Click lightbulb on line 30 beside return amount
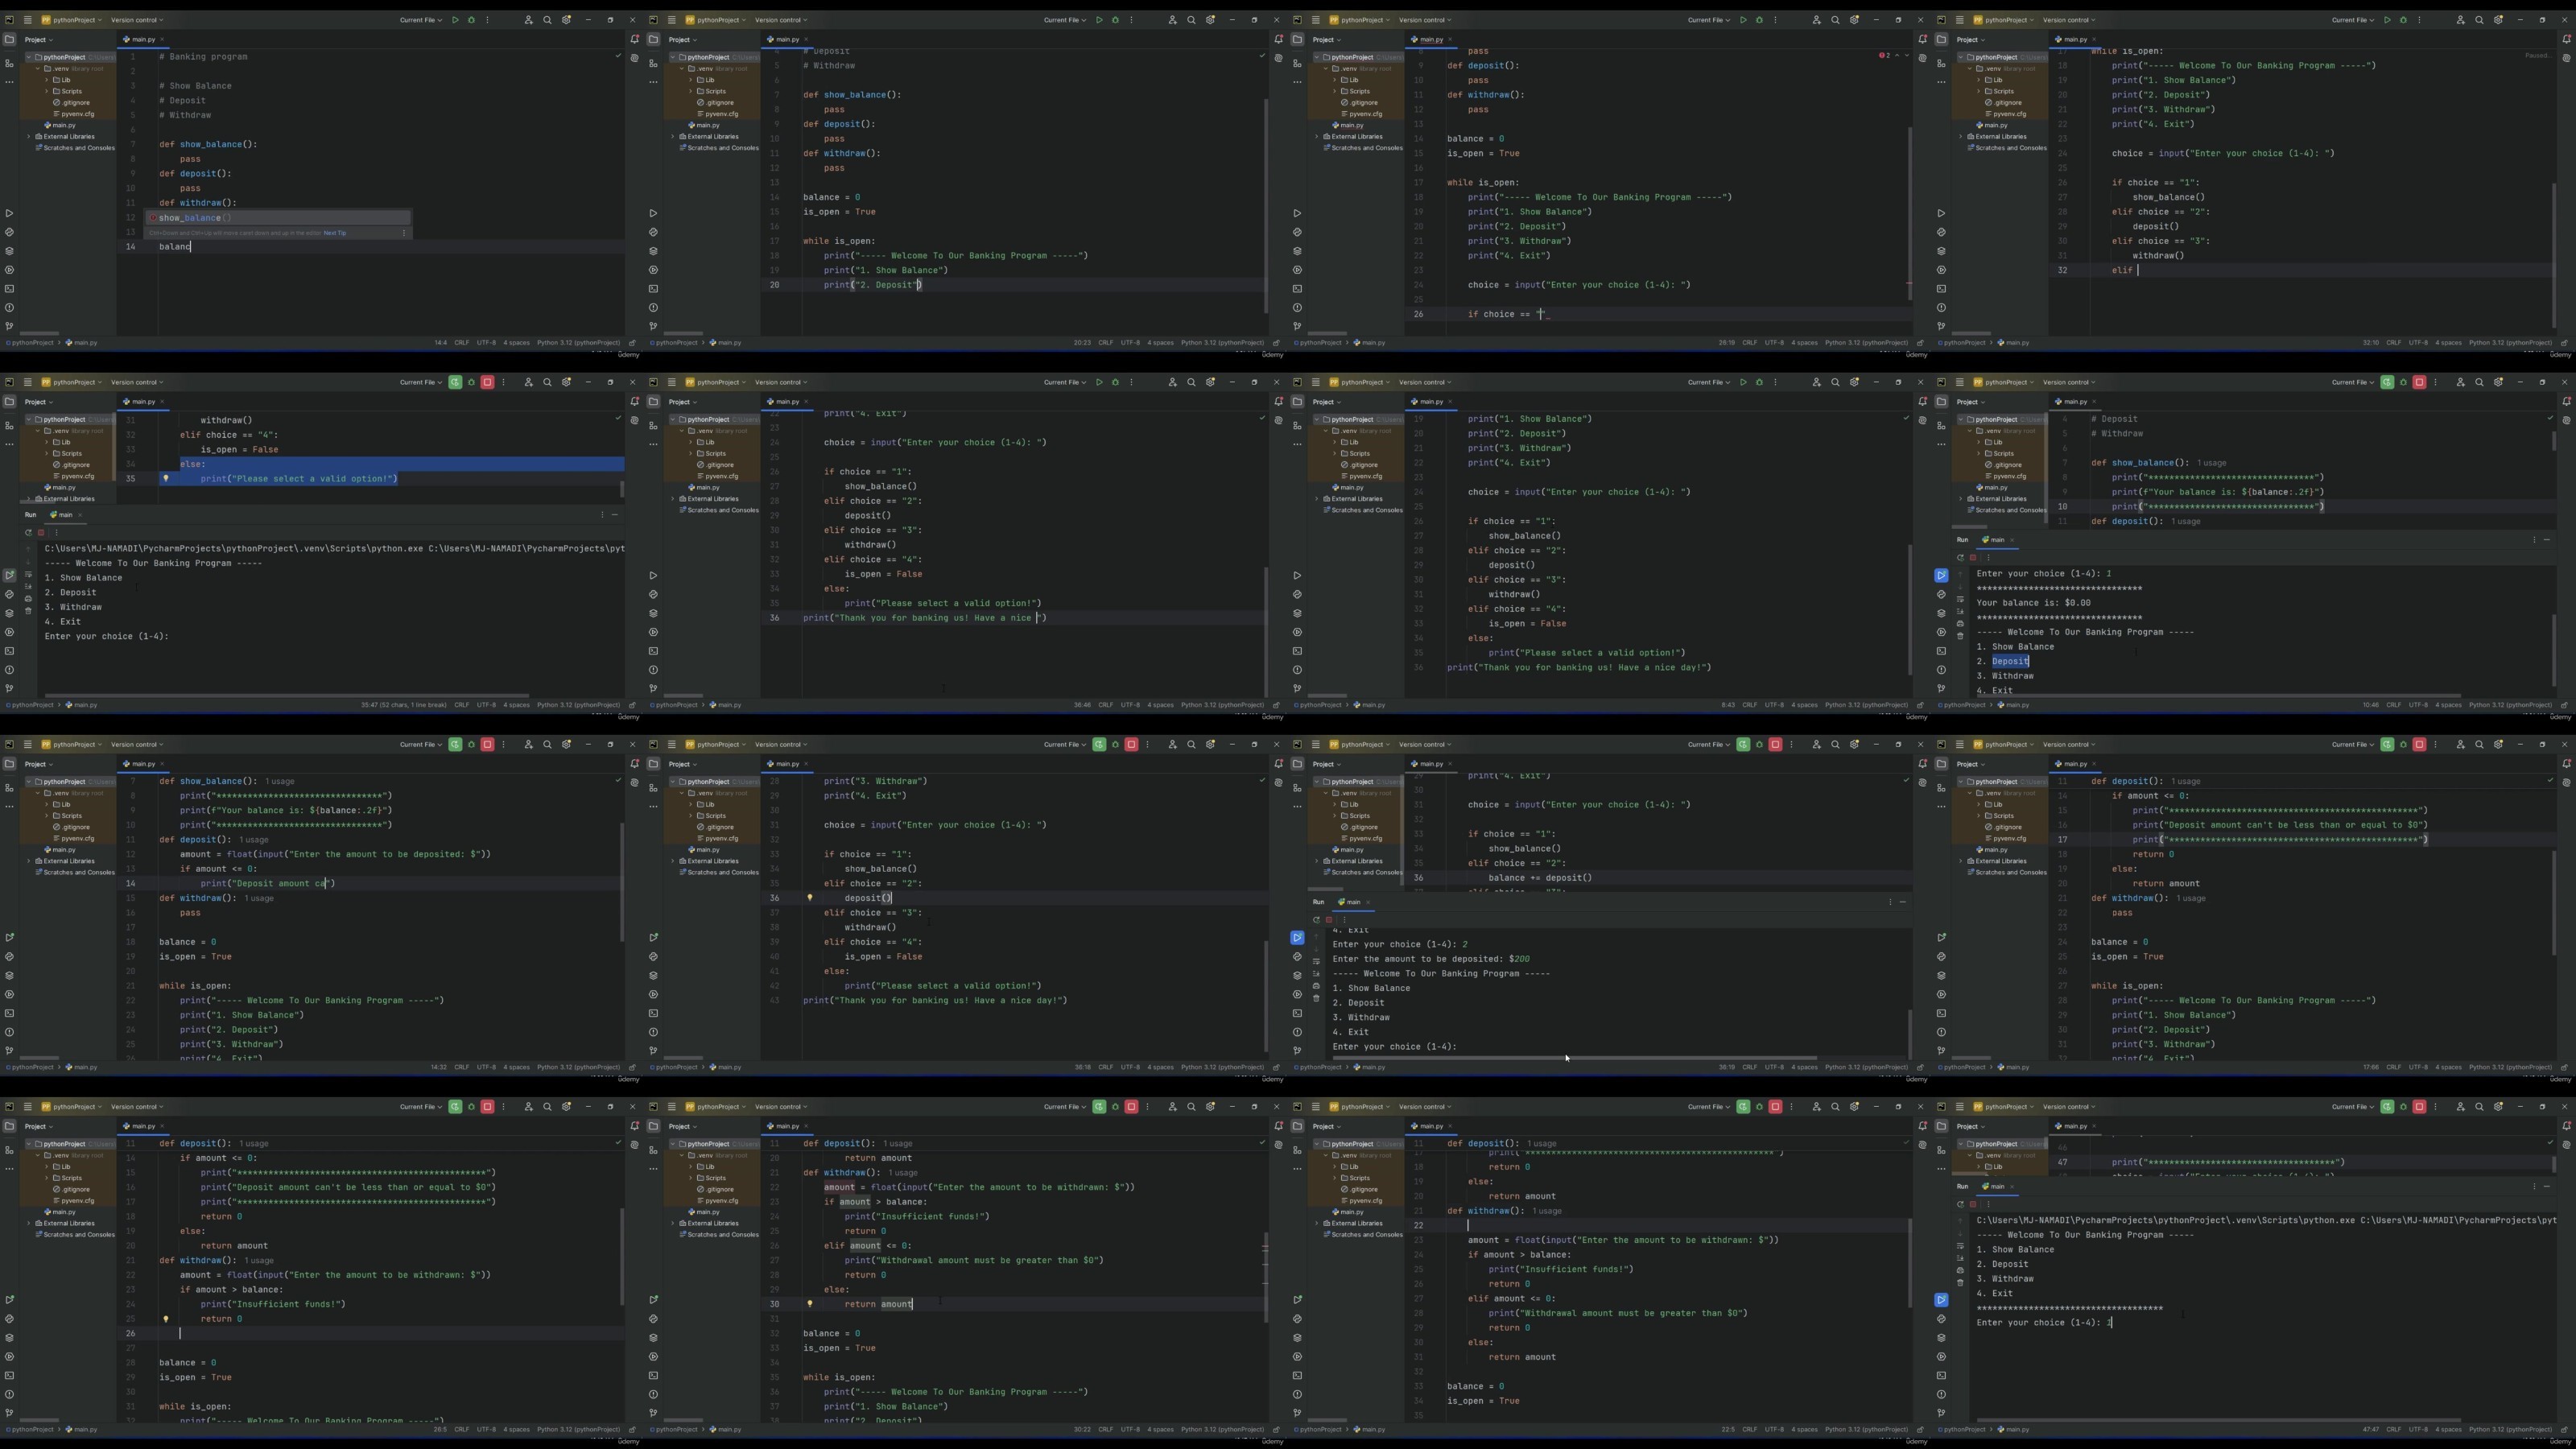 click(810, 1304)
